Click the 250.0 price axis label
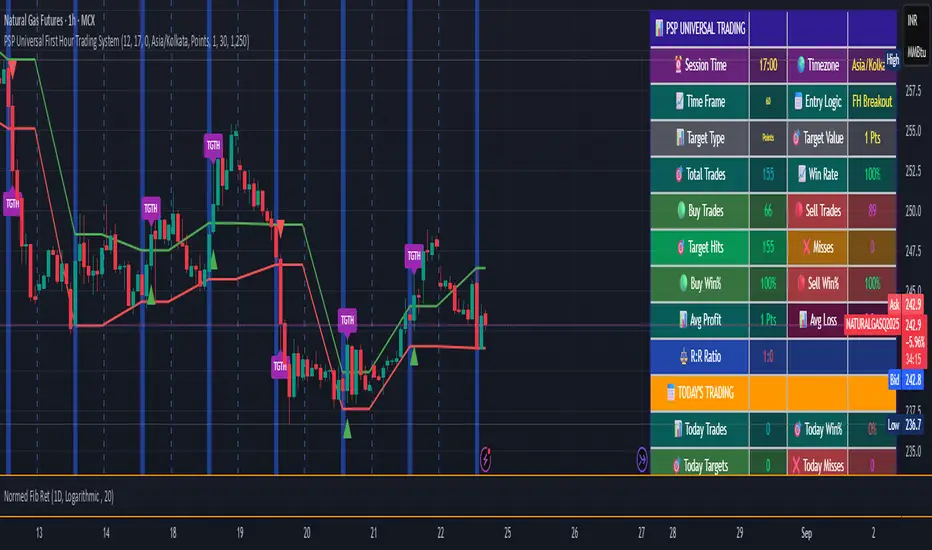This screenshot has height=550, width=932. click(913, 210)
